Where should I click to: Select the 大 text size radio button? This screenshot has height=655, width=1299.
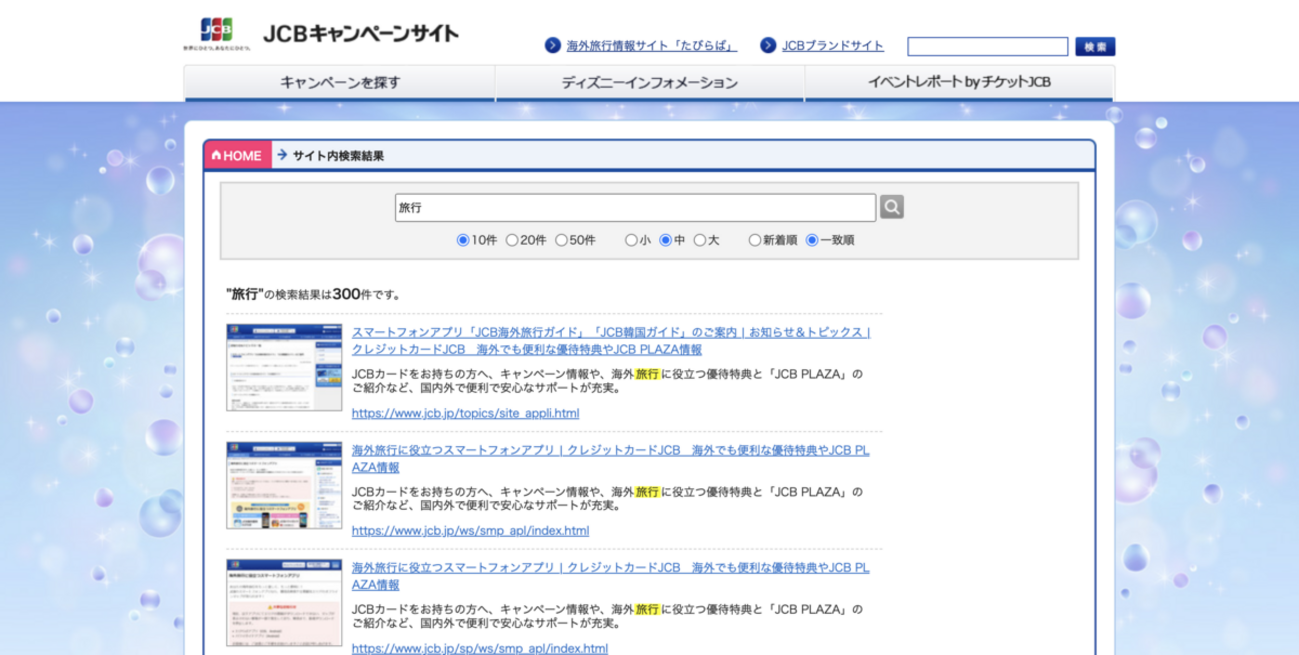click(x=700, y=240)
